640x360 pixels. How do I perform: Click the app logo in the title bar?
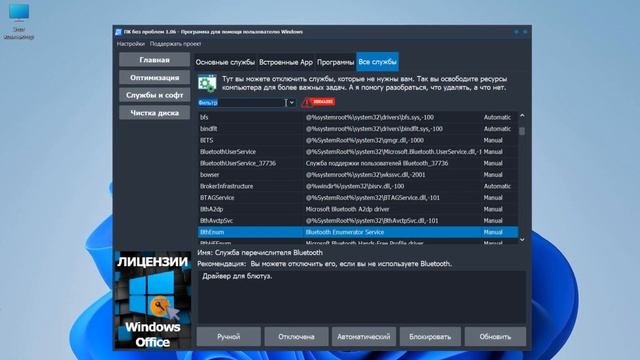[x=118, y=32]
